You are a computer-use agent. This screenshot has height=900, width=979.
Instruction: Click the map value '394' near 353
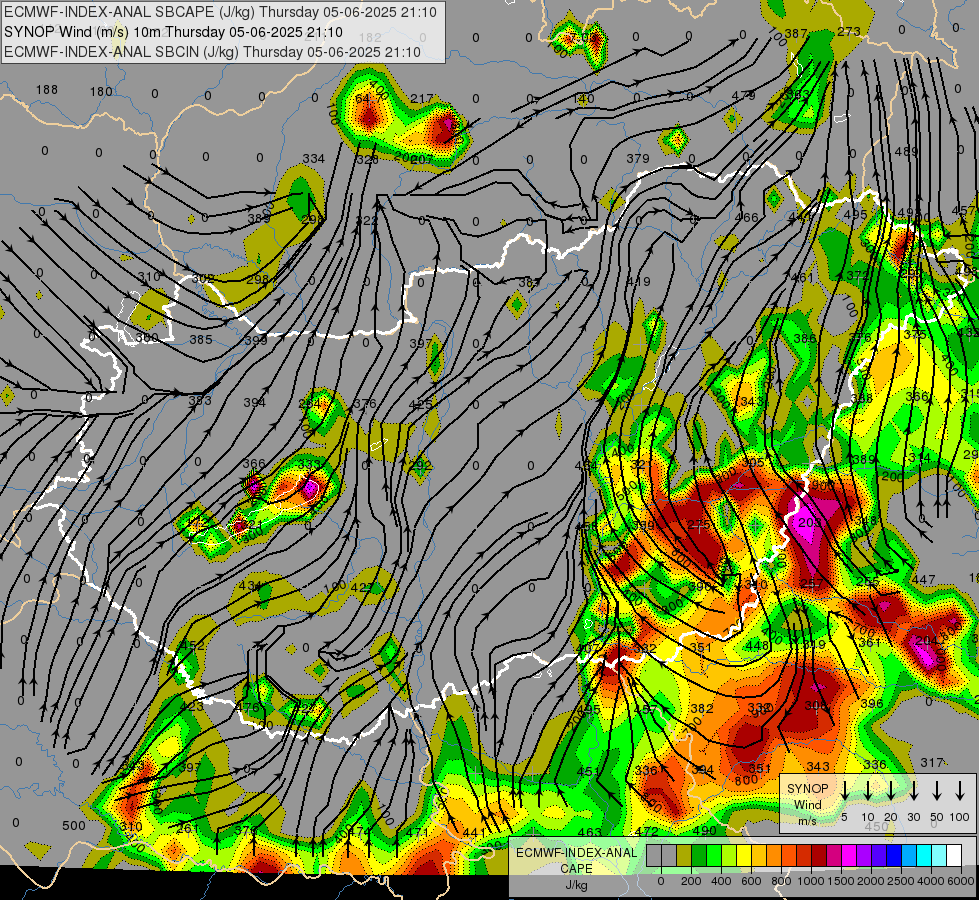(x=255, y=403)
